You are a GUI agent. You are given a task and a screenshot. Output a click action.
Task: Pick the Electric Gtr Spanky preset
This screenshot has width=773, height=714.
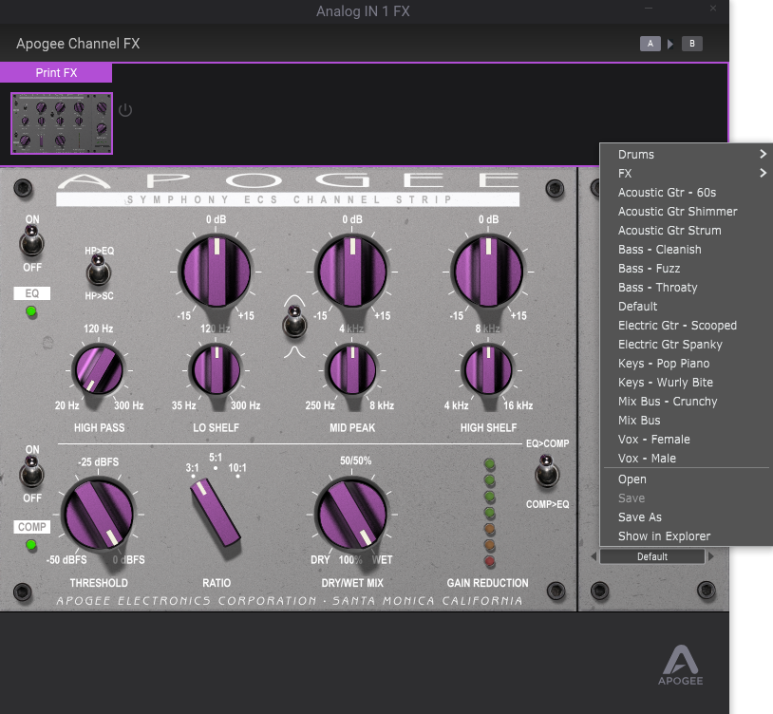point(688,344)
